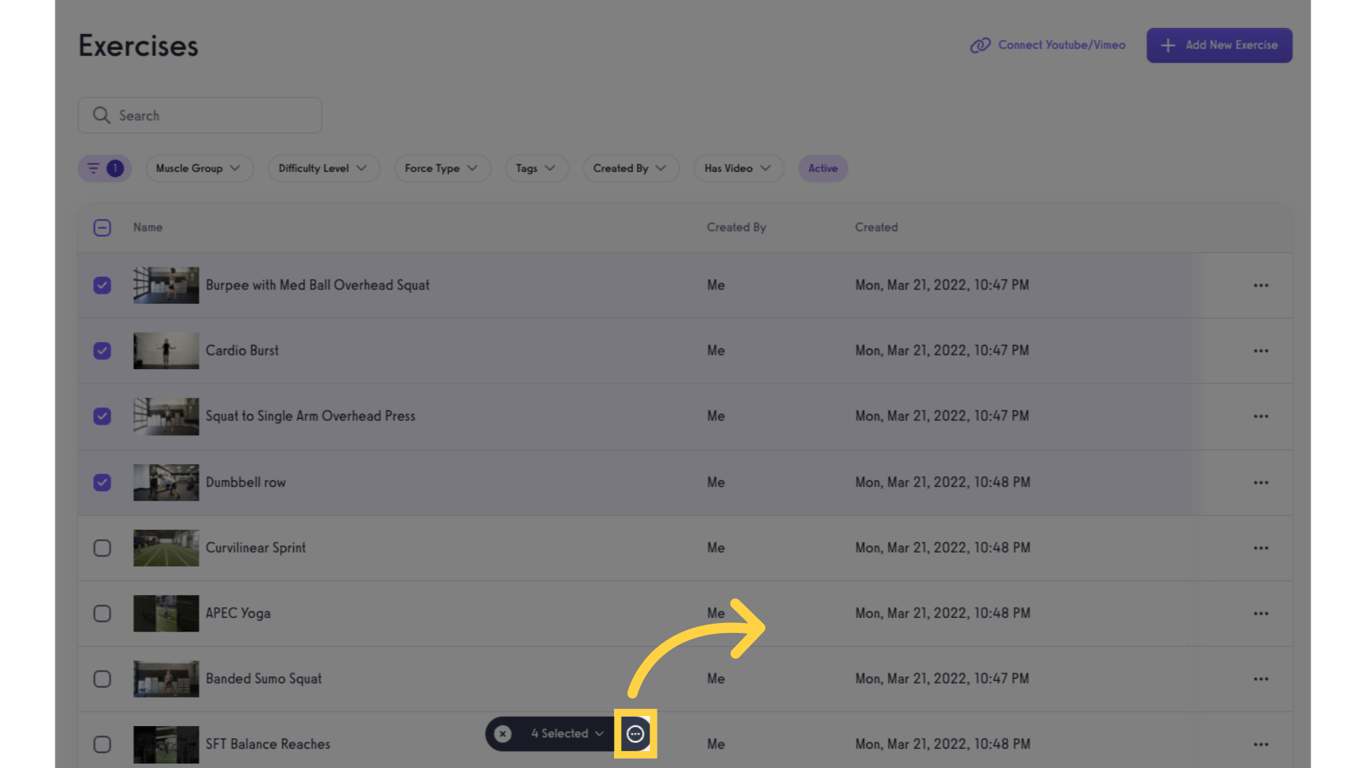This screenshot has width=1366, height=768.
Task: Select the Active filter chip
Action: (x=822, y=168)
